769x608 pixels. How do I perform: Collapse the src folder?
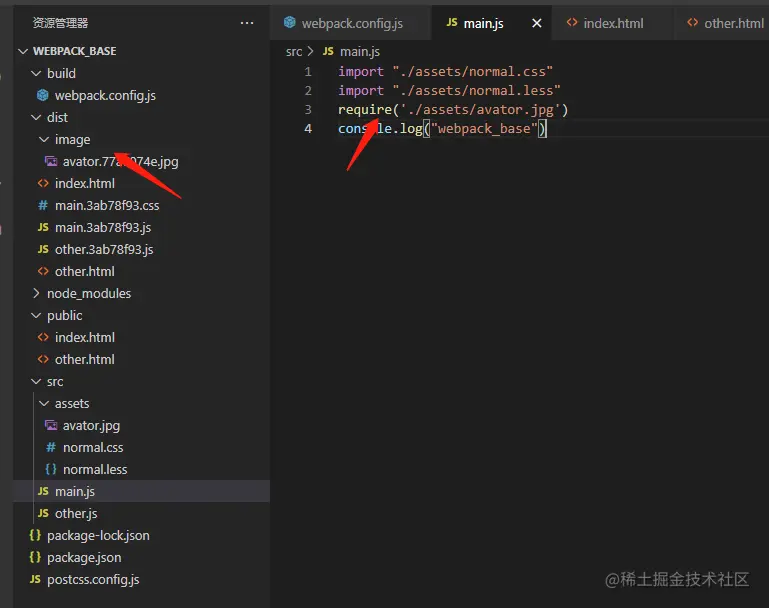click(x=36, y=381)
